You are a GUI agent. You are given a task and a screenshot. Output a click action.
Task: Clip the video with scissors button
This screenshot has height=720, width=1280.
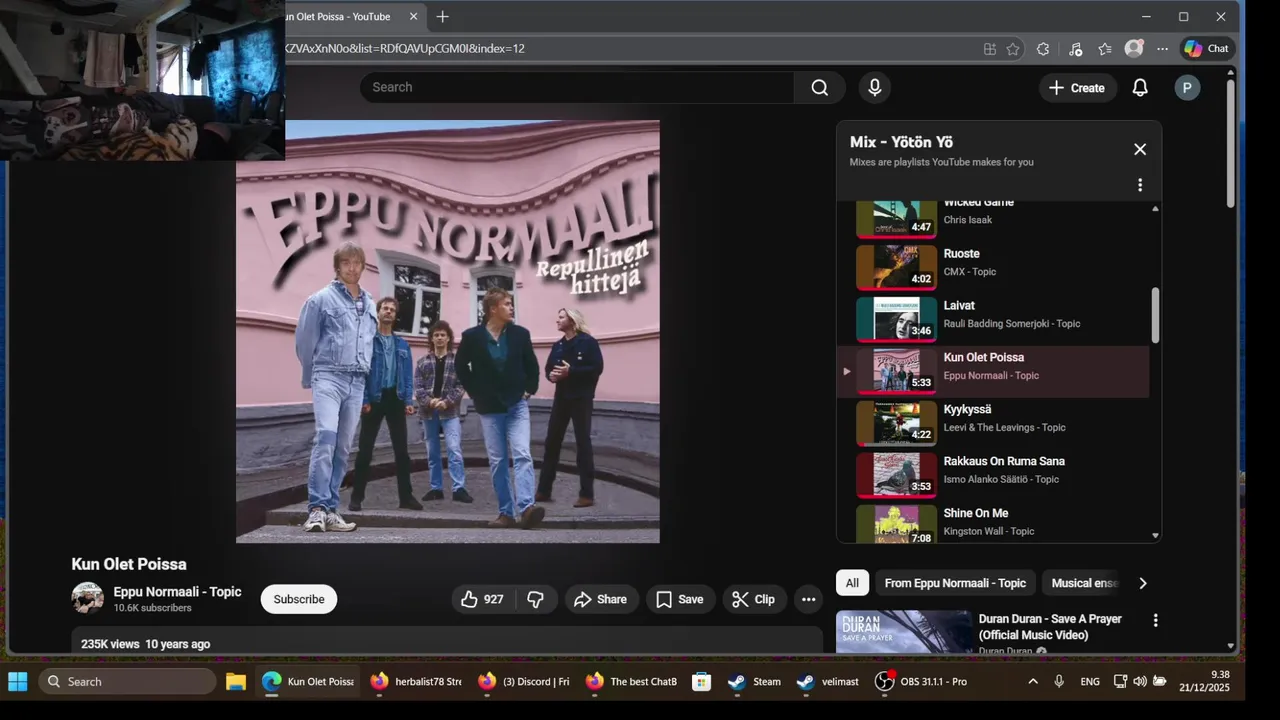point(754,599)
